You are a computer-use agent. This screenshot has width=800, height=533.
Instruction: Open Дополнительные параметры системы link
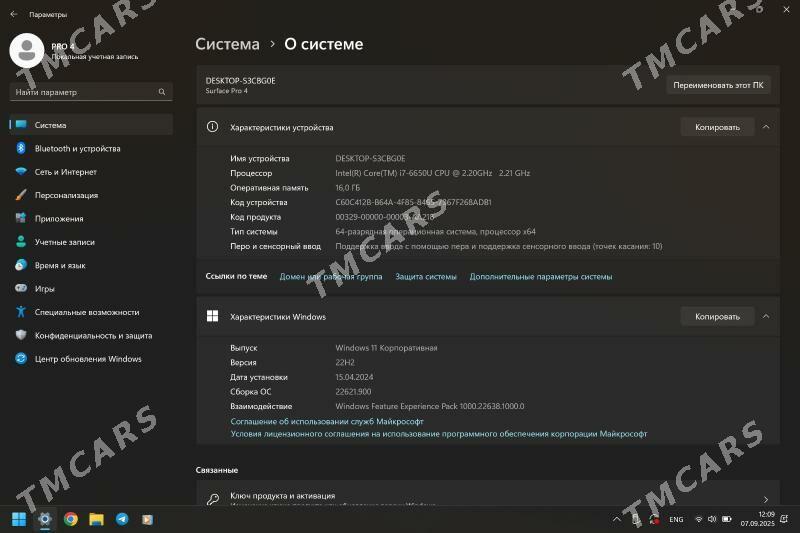(x=540, y=277)
